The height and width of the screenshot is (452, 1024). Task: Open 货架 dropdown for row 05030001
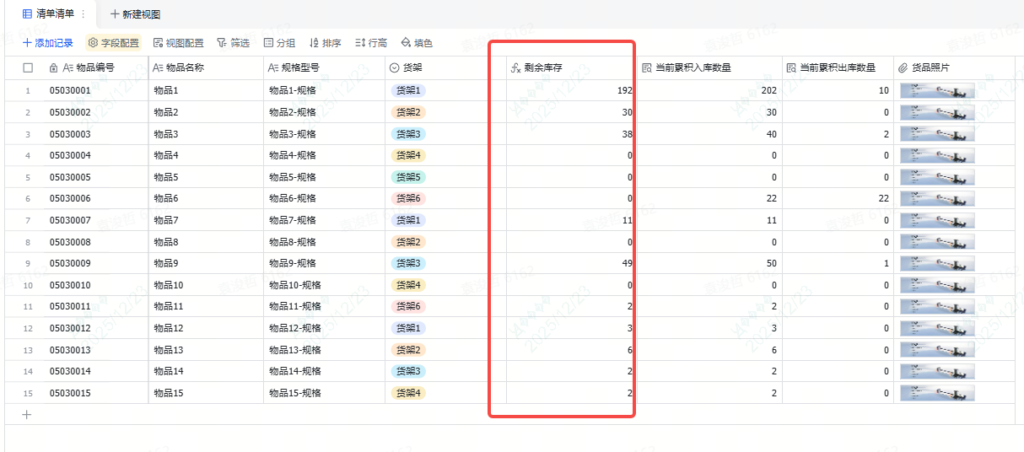click(407, 91)
